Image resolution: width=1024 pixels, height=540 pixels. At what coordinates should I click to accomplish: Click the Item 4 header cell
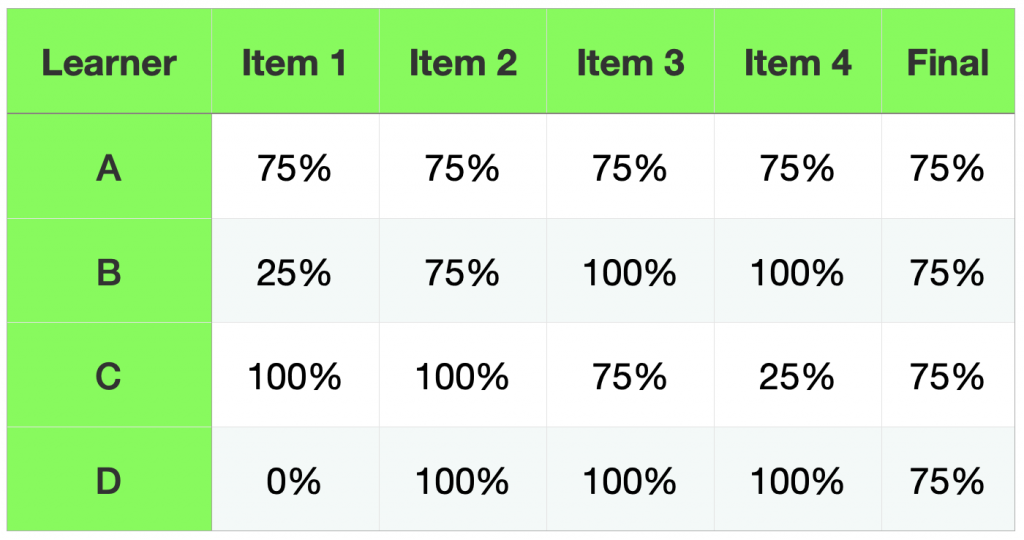(797, 64)
